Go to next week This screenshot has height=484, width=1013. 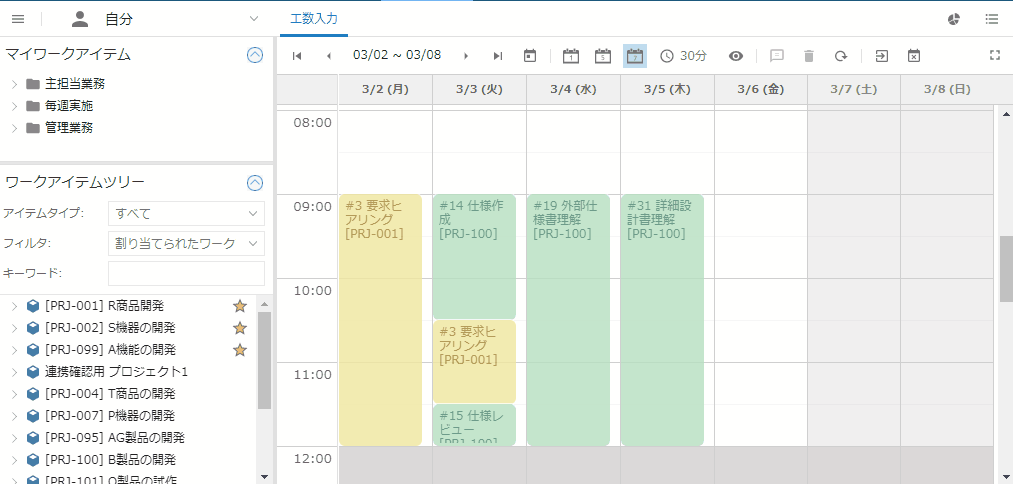tap(466, 56)
